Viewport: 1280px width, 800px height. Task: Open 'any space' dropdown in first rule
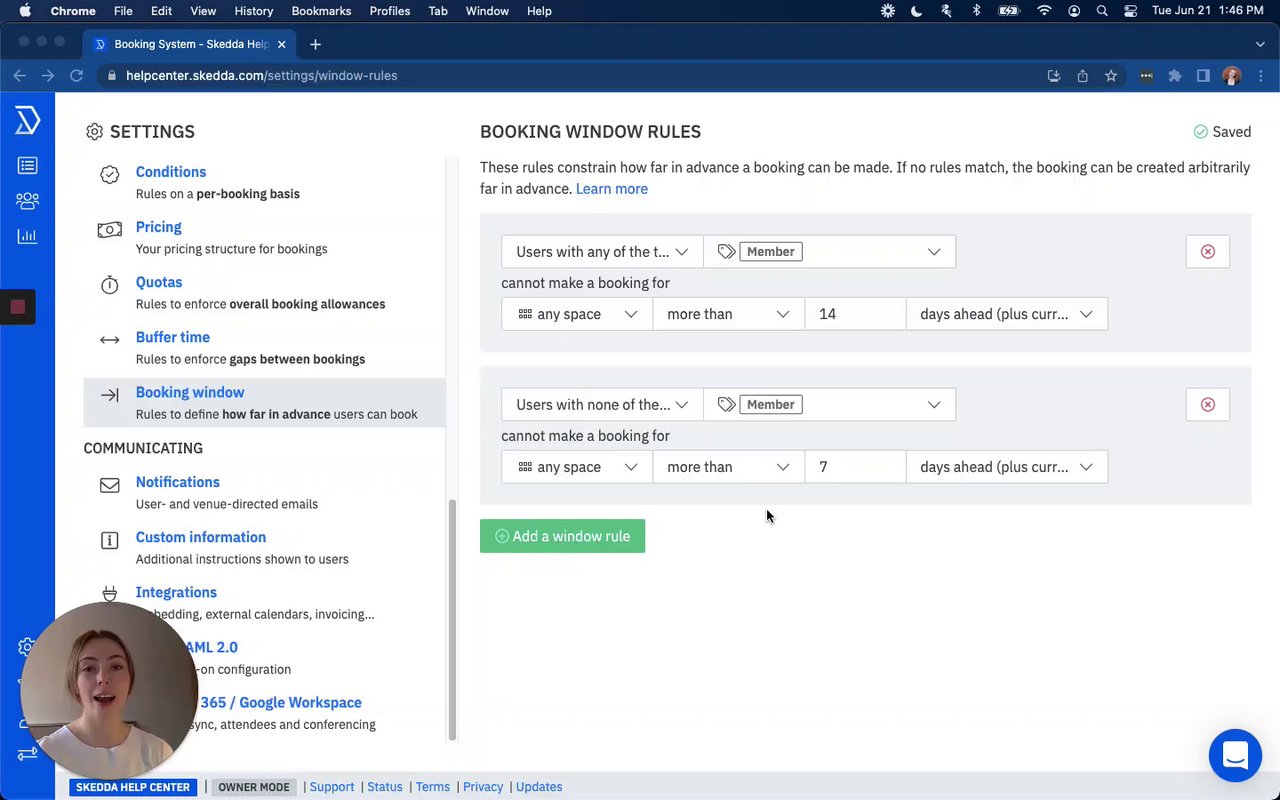pos(577,314)
